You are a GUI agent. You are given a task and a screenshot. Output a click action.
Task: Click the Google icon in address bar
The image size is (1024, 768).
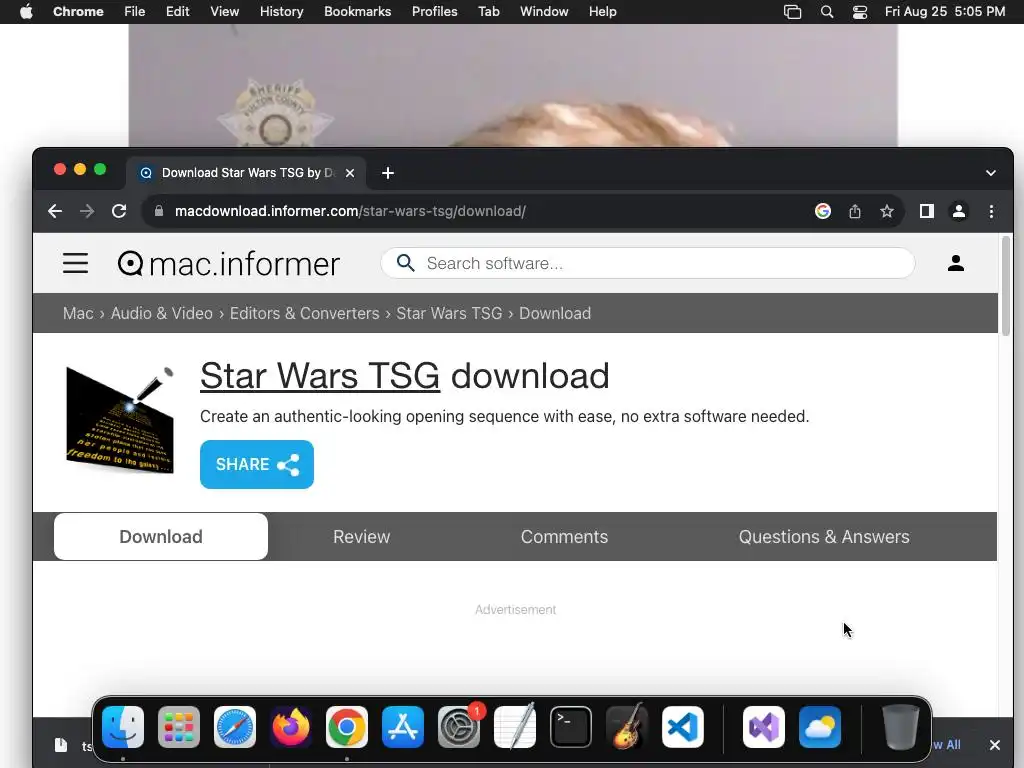tap(823, 211)
